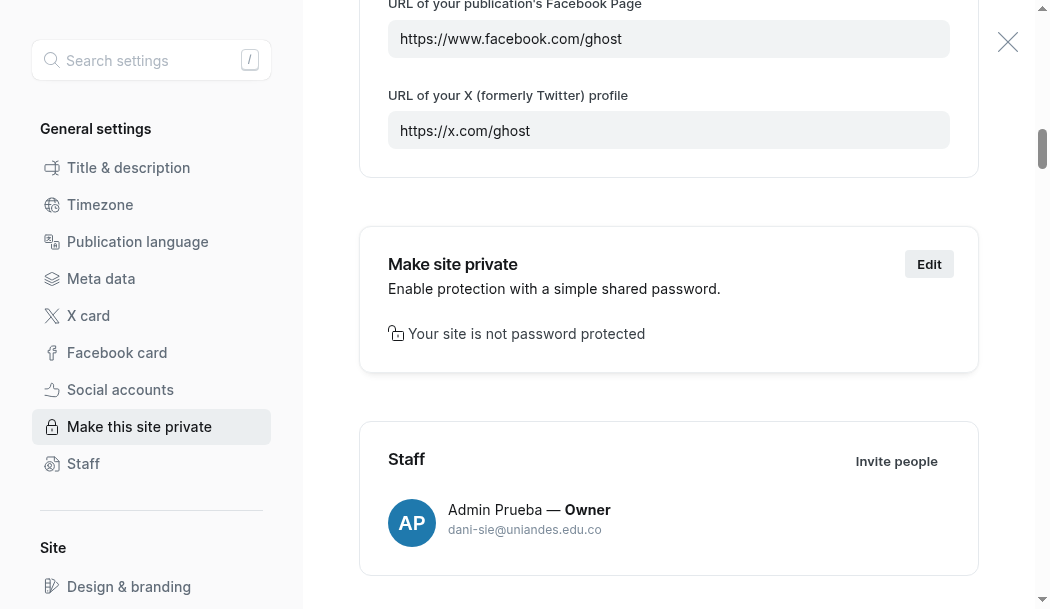The width and height of the screenshot is (1050, 609).
Task: Click the Publication language icon
Action: (52, 242)
